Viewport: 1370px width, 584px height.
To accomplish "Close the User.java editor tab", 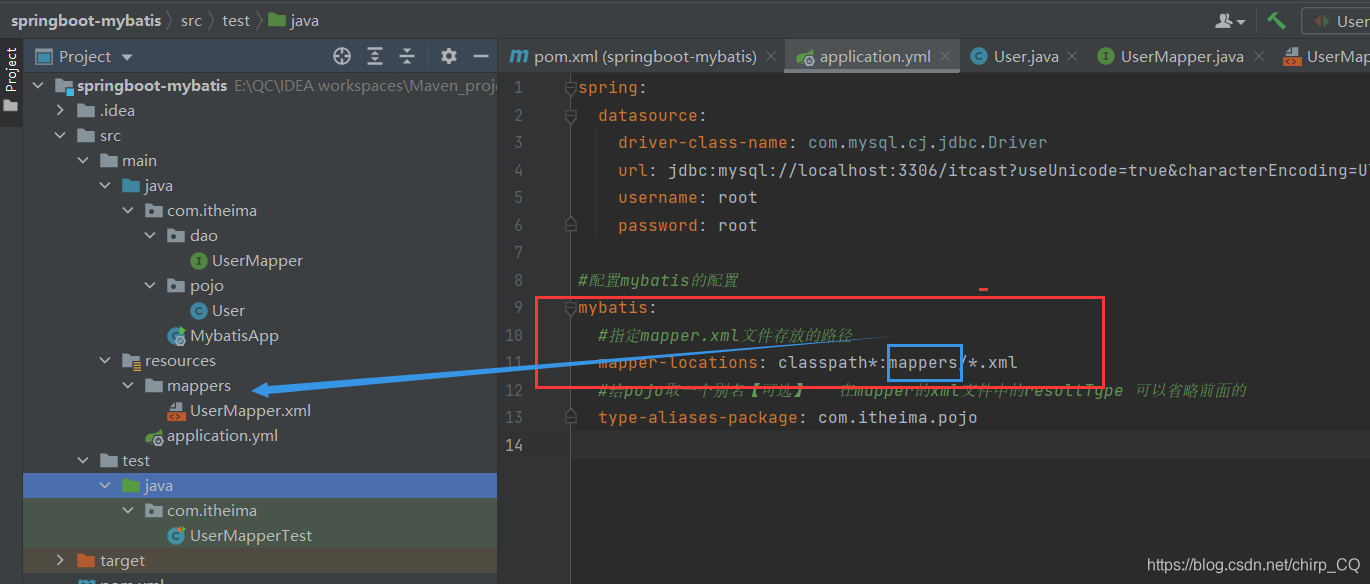I will [x=1072, y=57].
